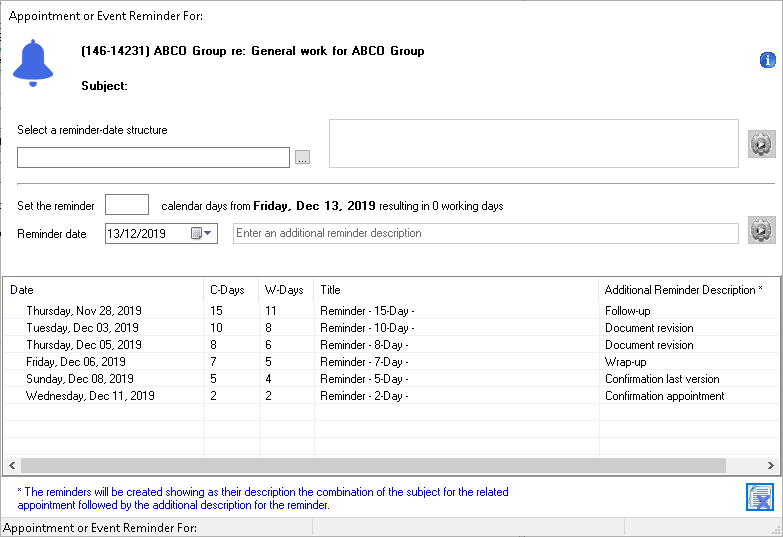Click title 'Reminder - 10-Day -'
This screenshot has width=783, height=537.
367,328
